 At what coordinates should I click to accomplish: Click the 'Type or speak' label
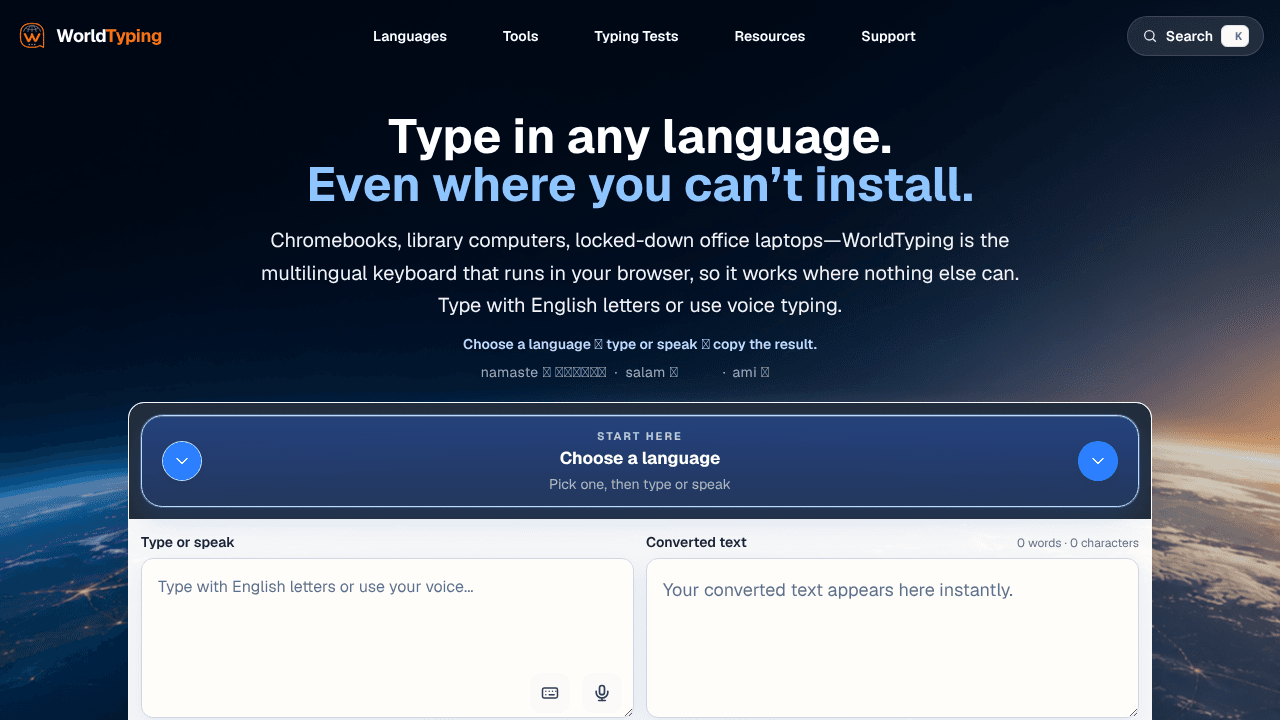coord(188,542)
